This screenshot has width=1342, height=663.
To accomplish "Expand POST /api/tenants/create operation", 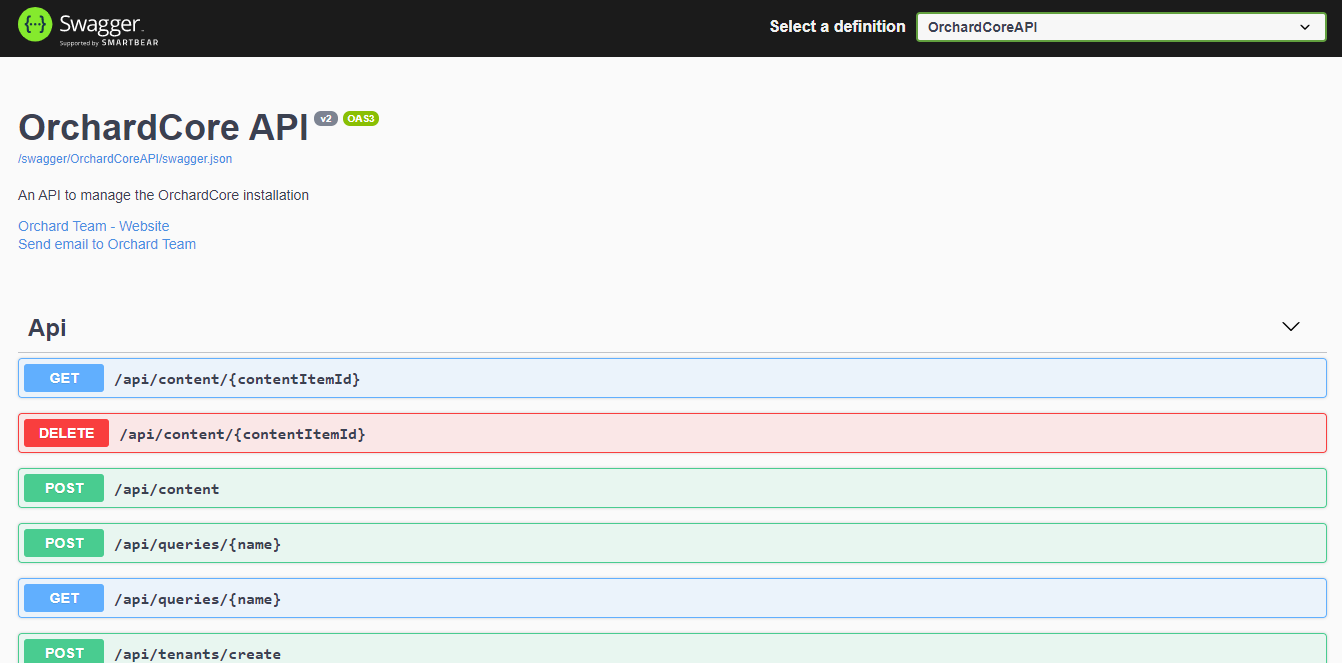I will (672, 648).
